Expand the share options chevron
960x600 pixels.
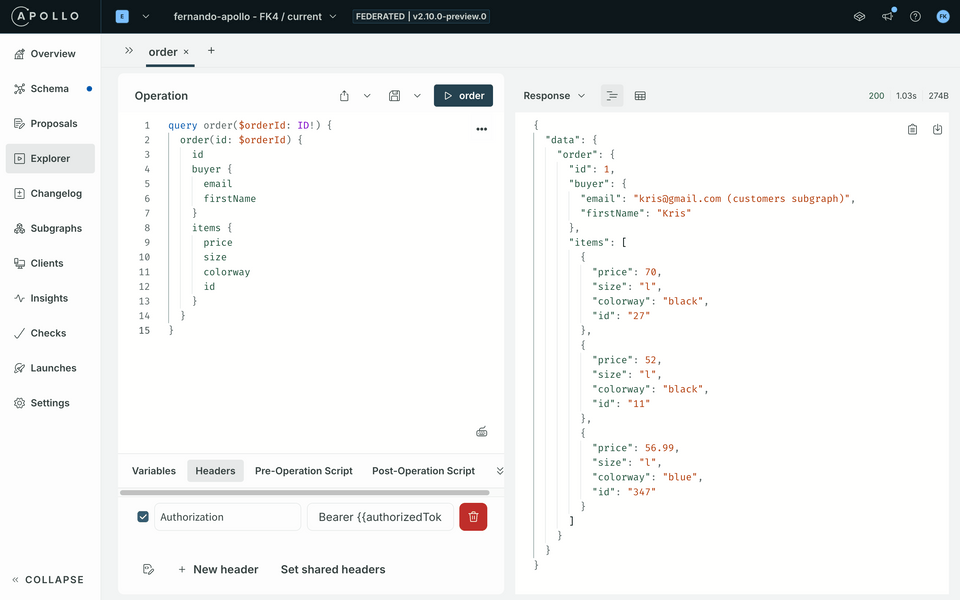[367, 96]
